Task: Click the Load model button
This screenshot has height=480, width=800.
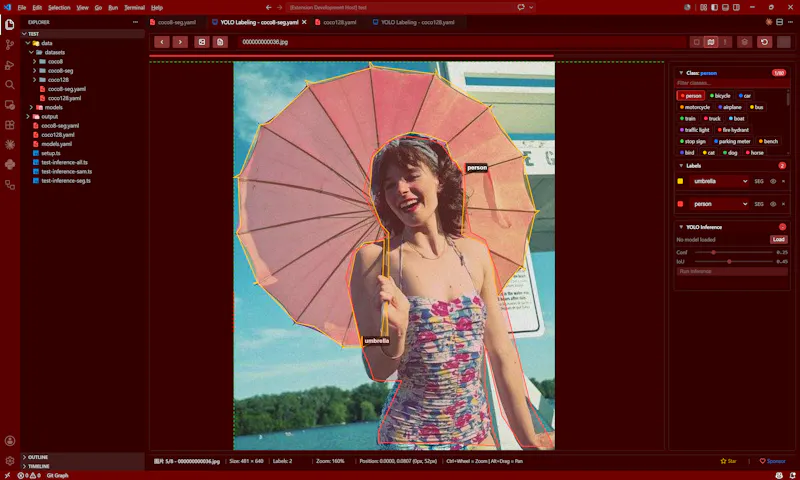Action: (x=779, y=239)
